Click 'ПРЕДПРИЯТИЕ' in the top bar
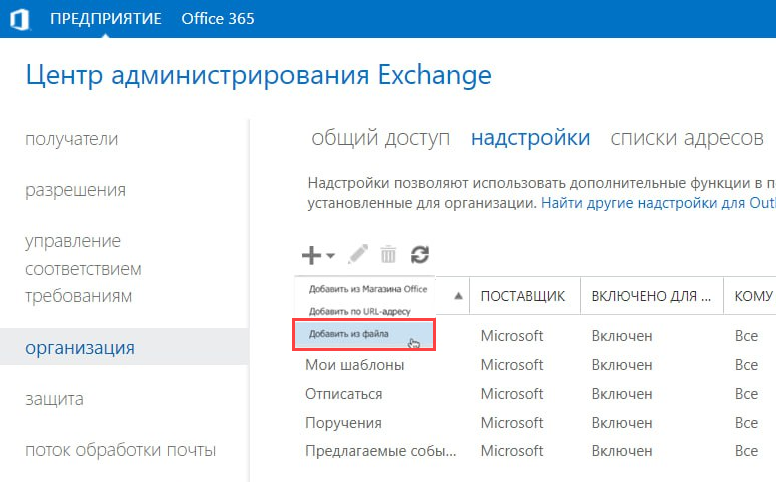Viewport: 776px width, 482px height. pos(106,20)
